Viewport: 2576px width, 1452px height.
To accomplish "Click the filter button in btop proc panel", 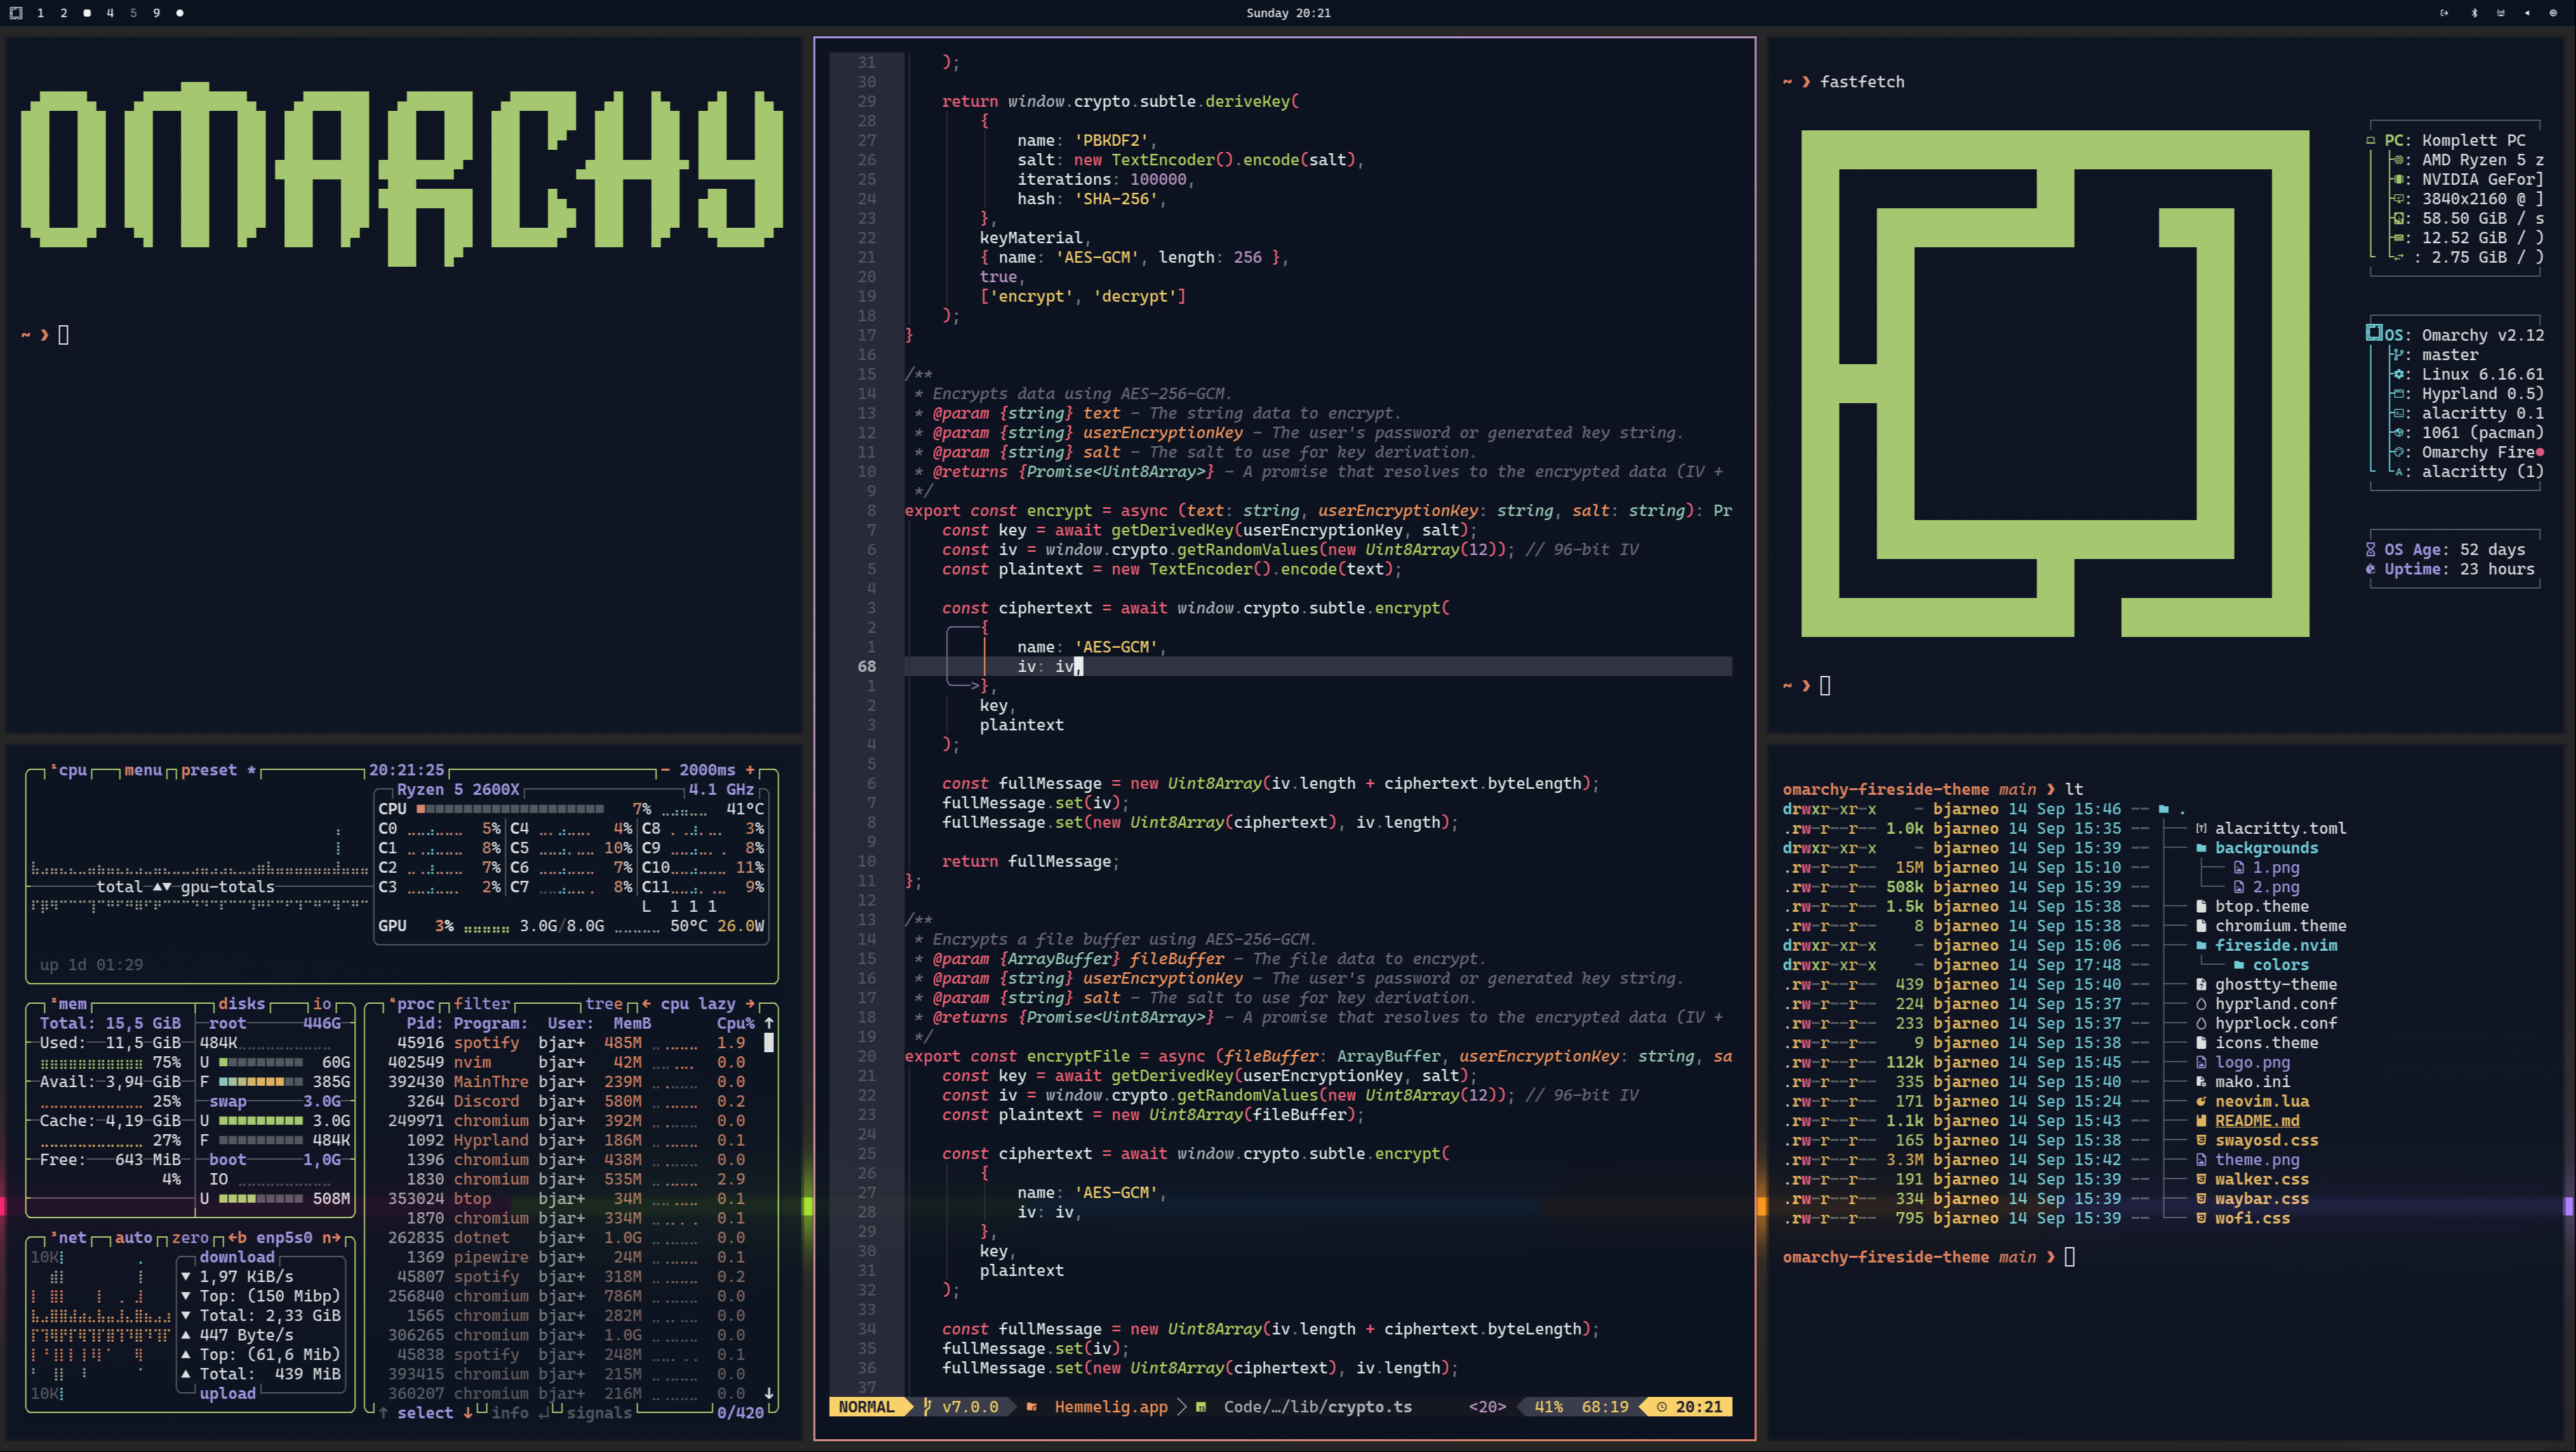I will (x=481, y=1003).
